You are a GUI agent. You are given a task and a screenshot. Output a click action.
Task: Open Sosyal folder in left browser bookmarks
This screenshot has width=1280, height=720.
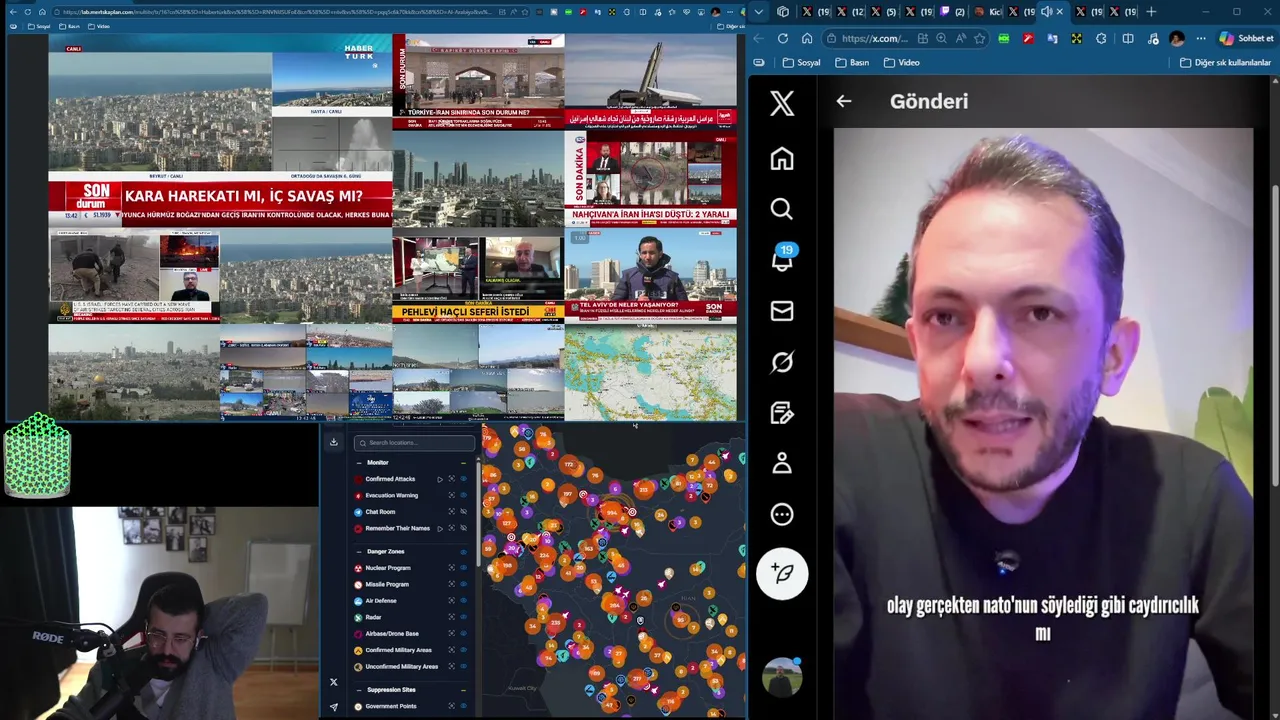click(38, 26)
